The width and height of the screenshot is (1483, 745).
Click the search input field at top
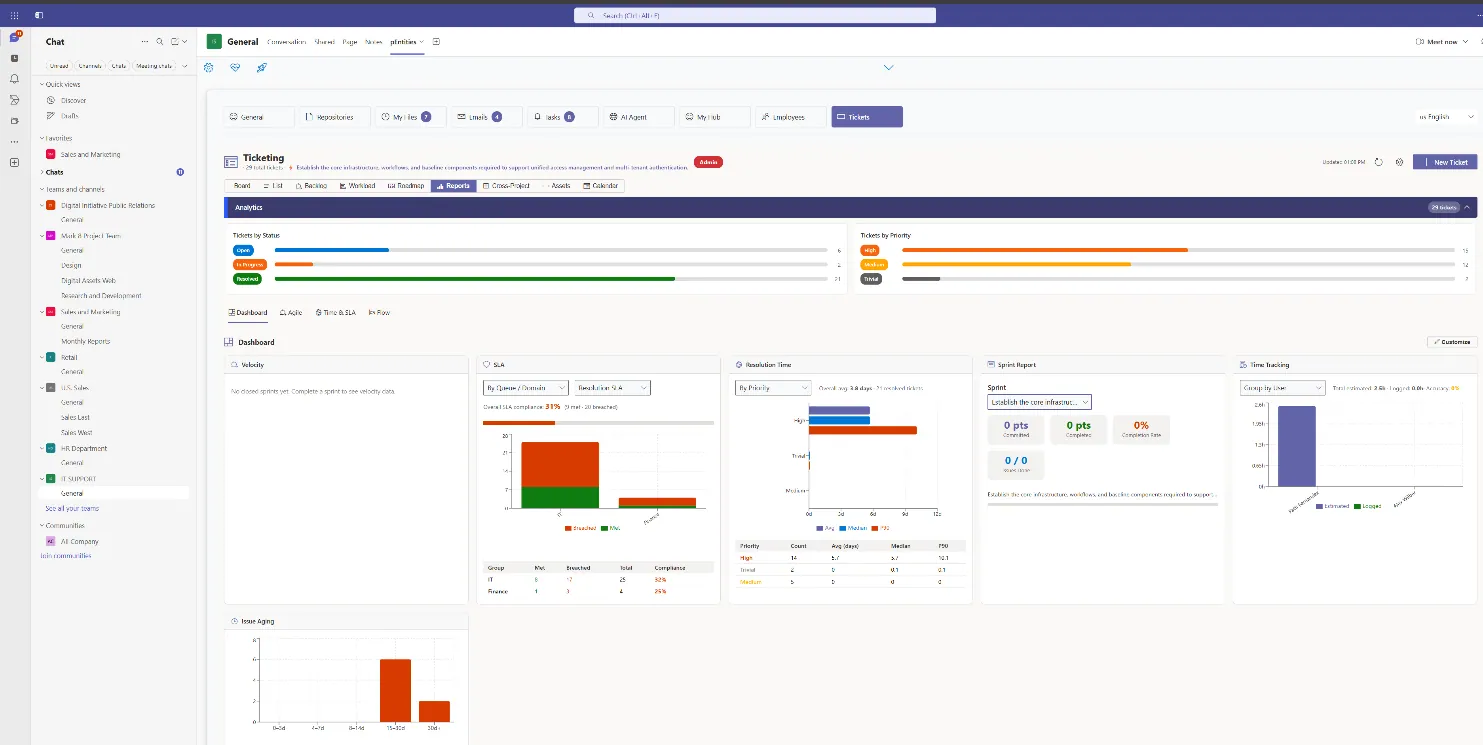pyautogui.click(x=755, y=15)
